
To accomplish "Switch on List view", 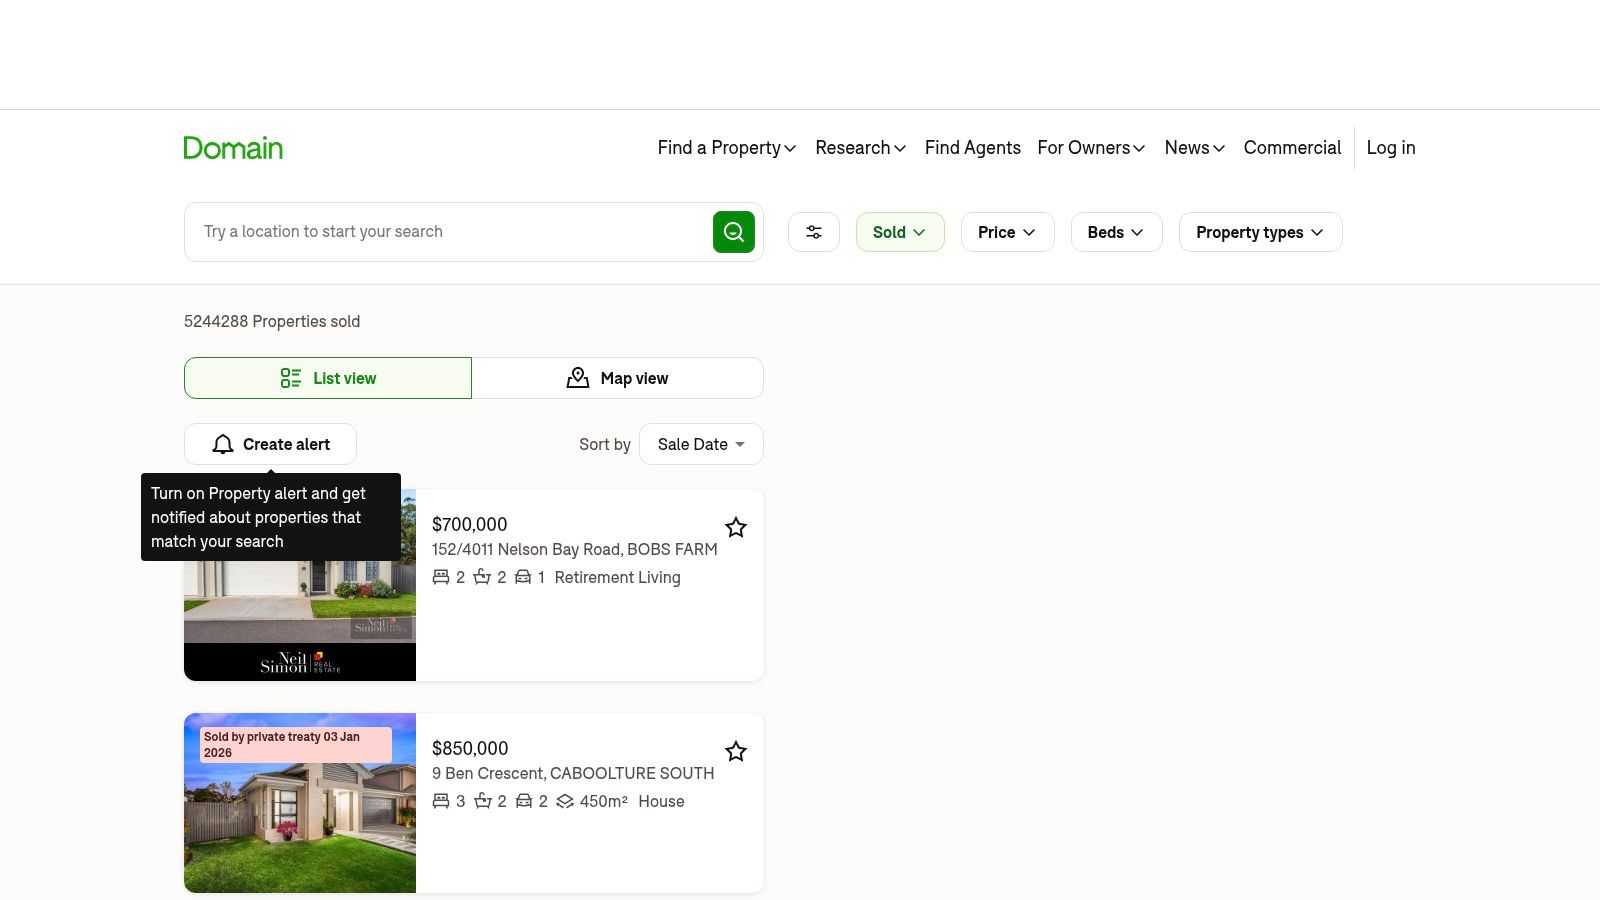I will [x=328, y=377].
